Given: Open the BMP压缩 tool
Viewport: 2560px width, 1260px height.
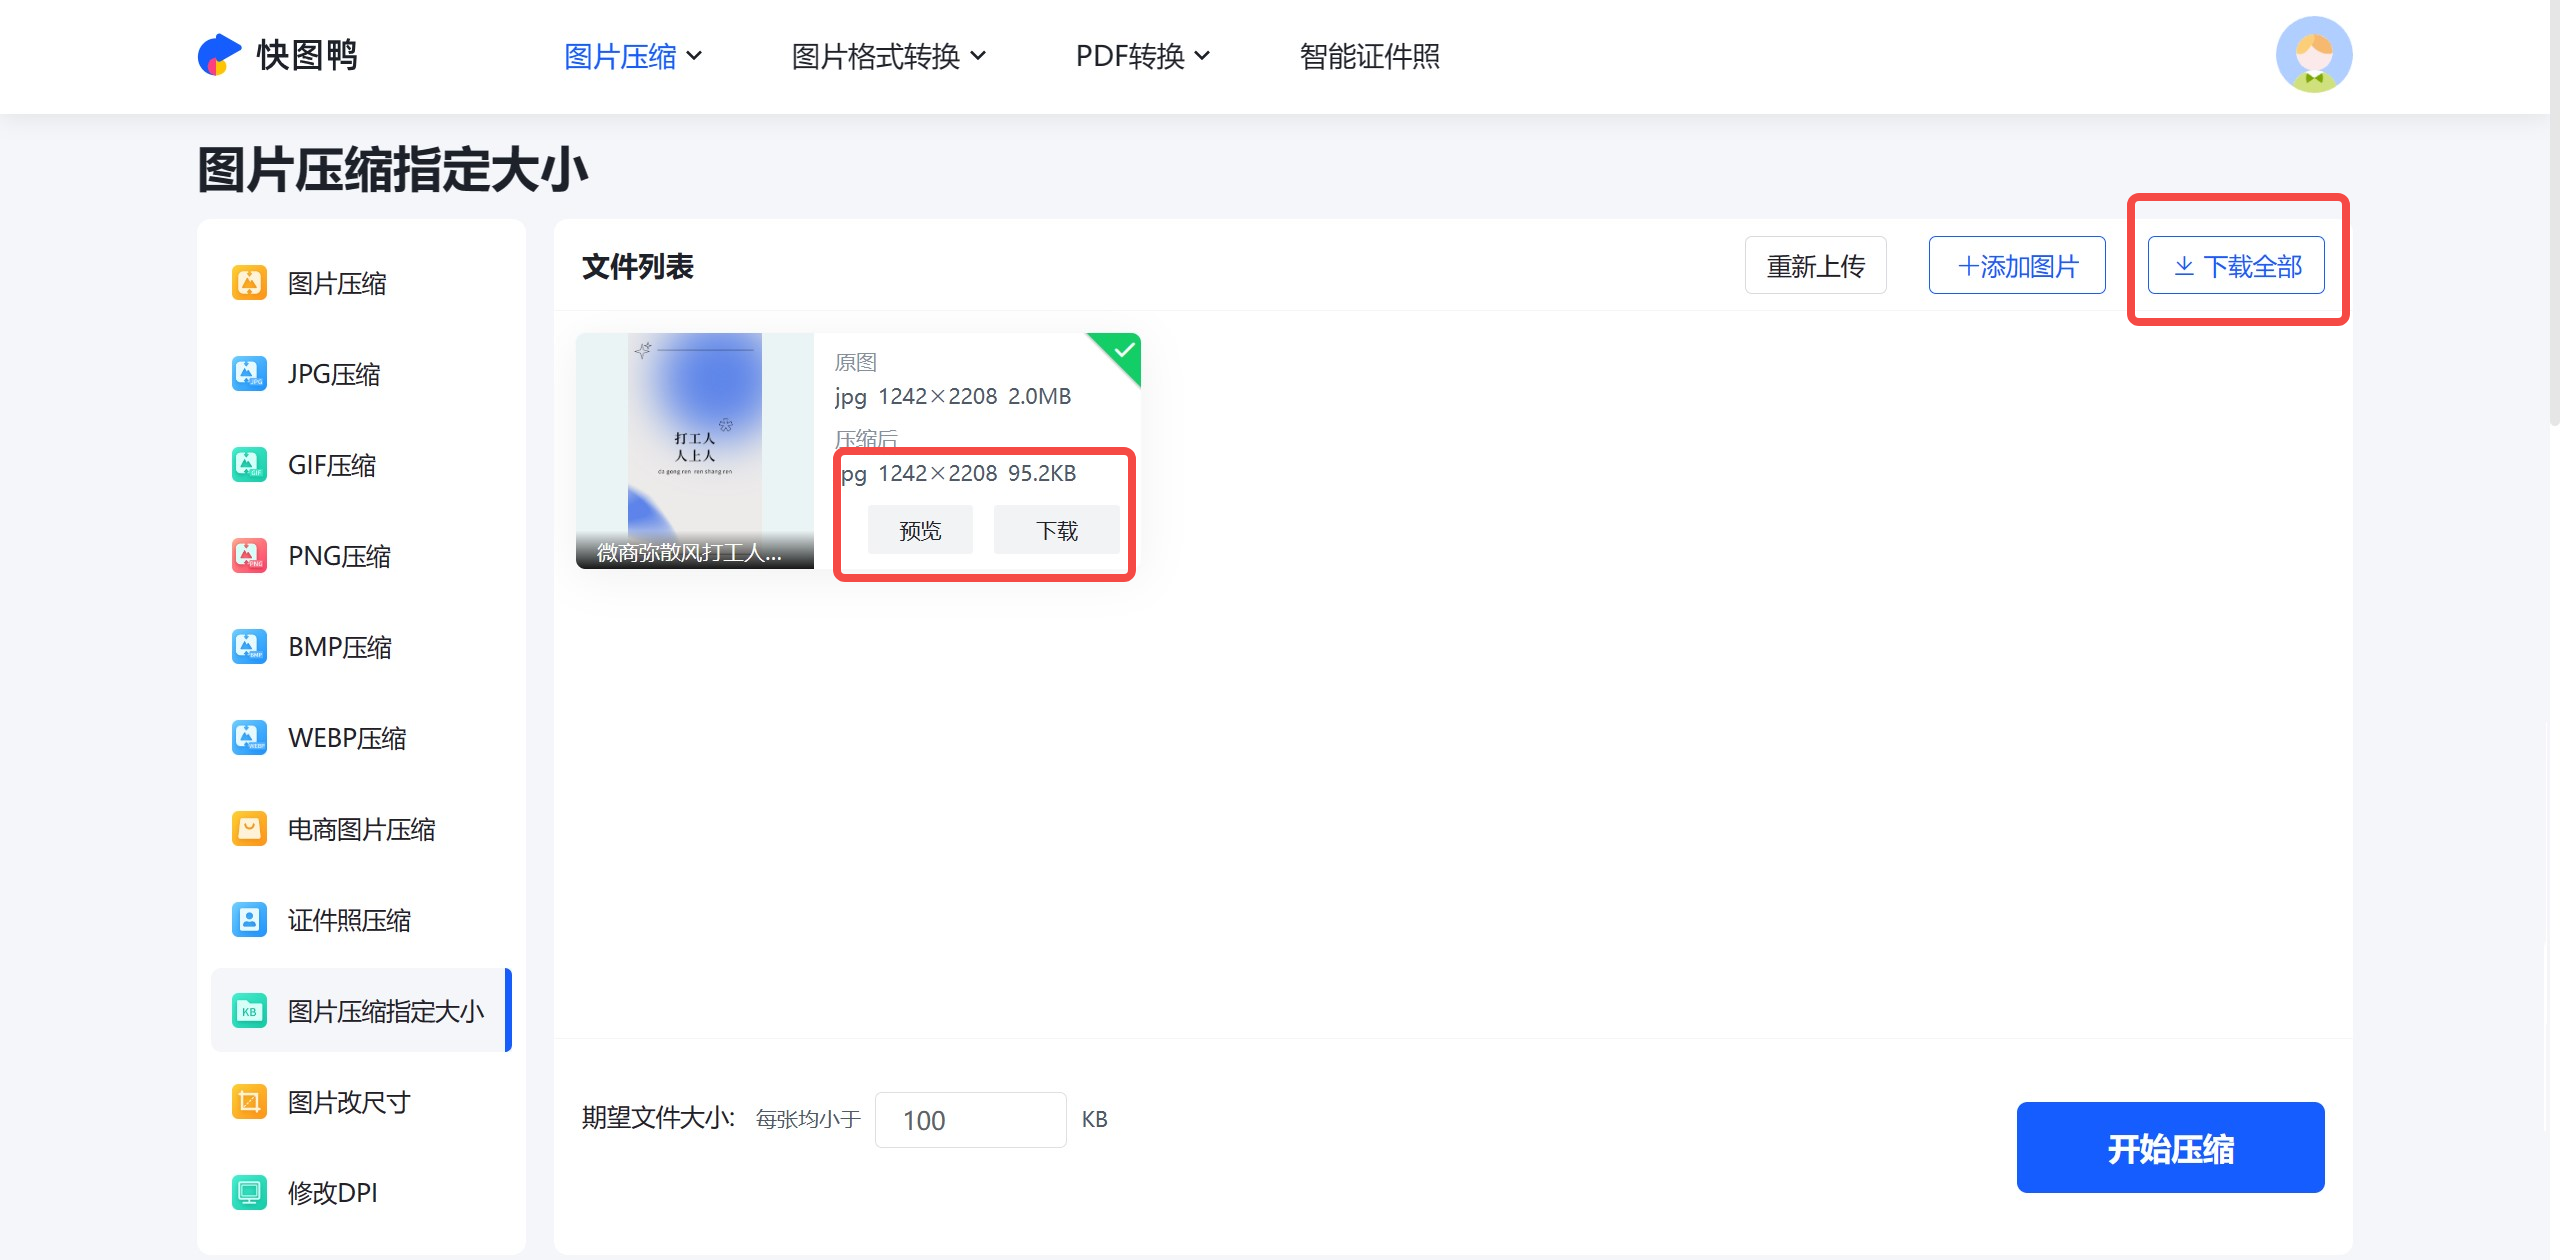Looking at the screenshot, I should (340, 646).
